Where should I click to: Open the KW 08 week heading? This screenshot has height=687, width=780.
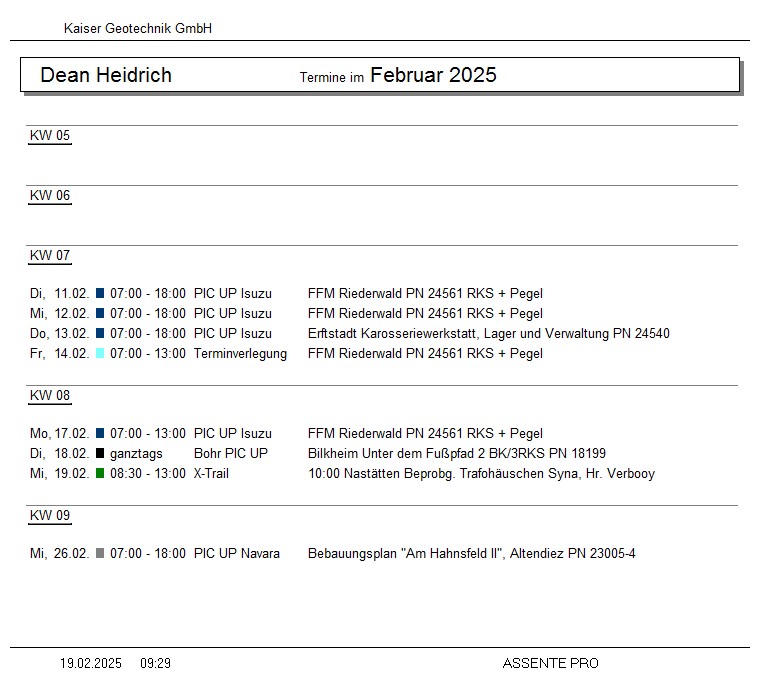pos(50,396)
